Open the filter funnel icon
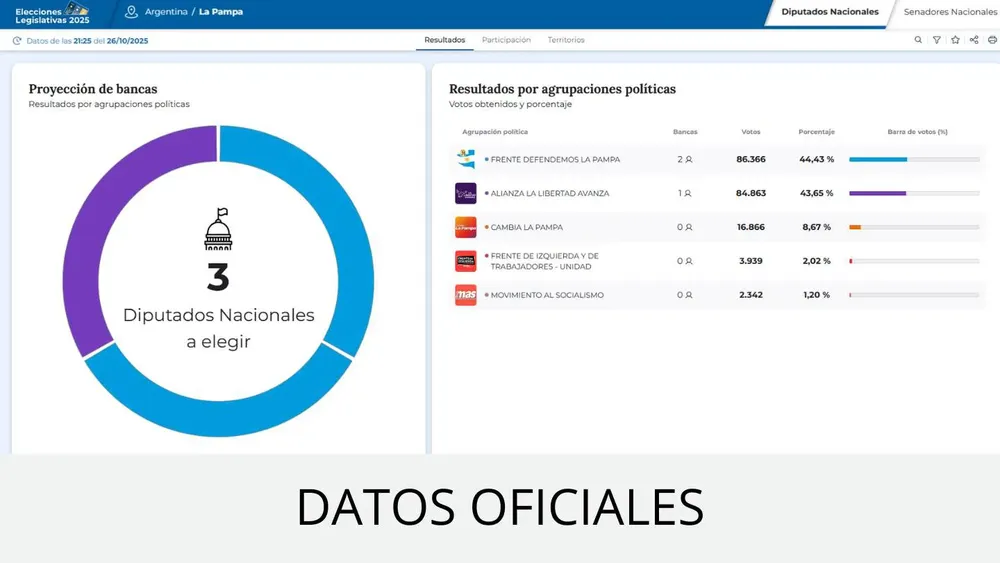This screenshot has width=1000, height=563. (937, 40)
